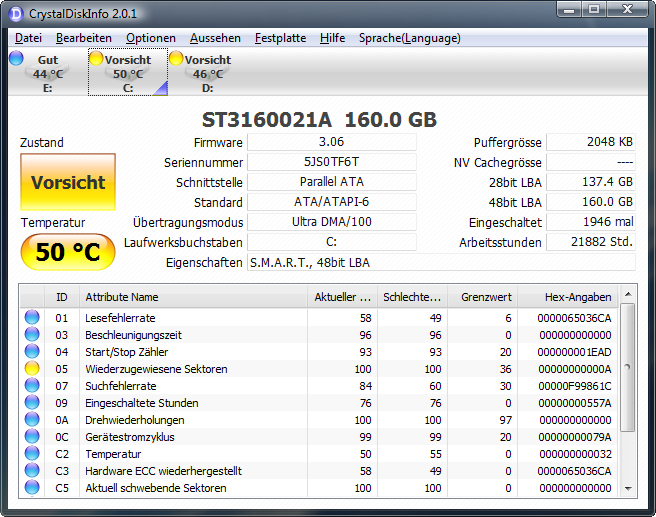Click the yellow status orb for drive C:
This screenshot has width=656, height=517.
pos(96,58)
